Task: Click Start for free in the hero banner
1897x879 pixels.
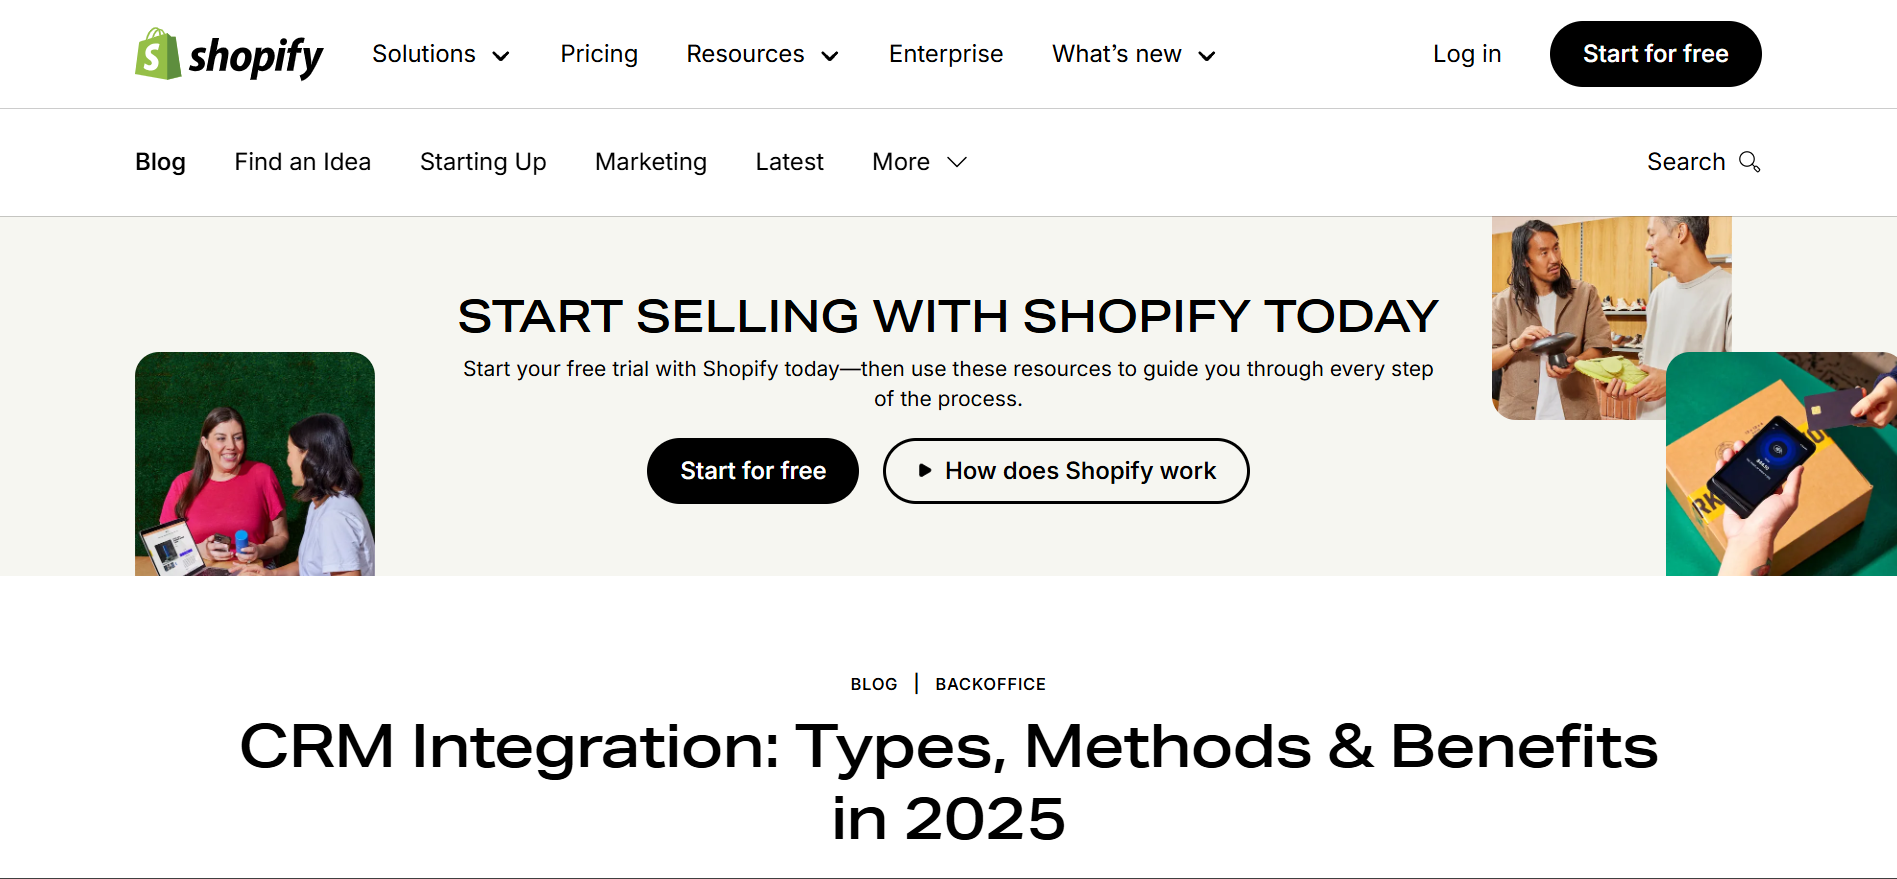Action: (x=753, y=470)
